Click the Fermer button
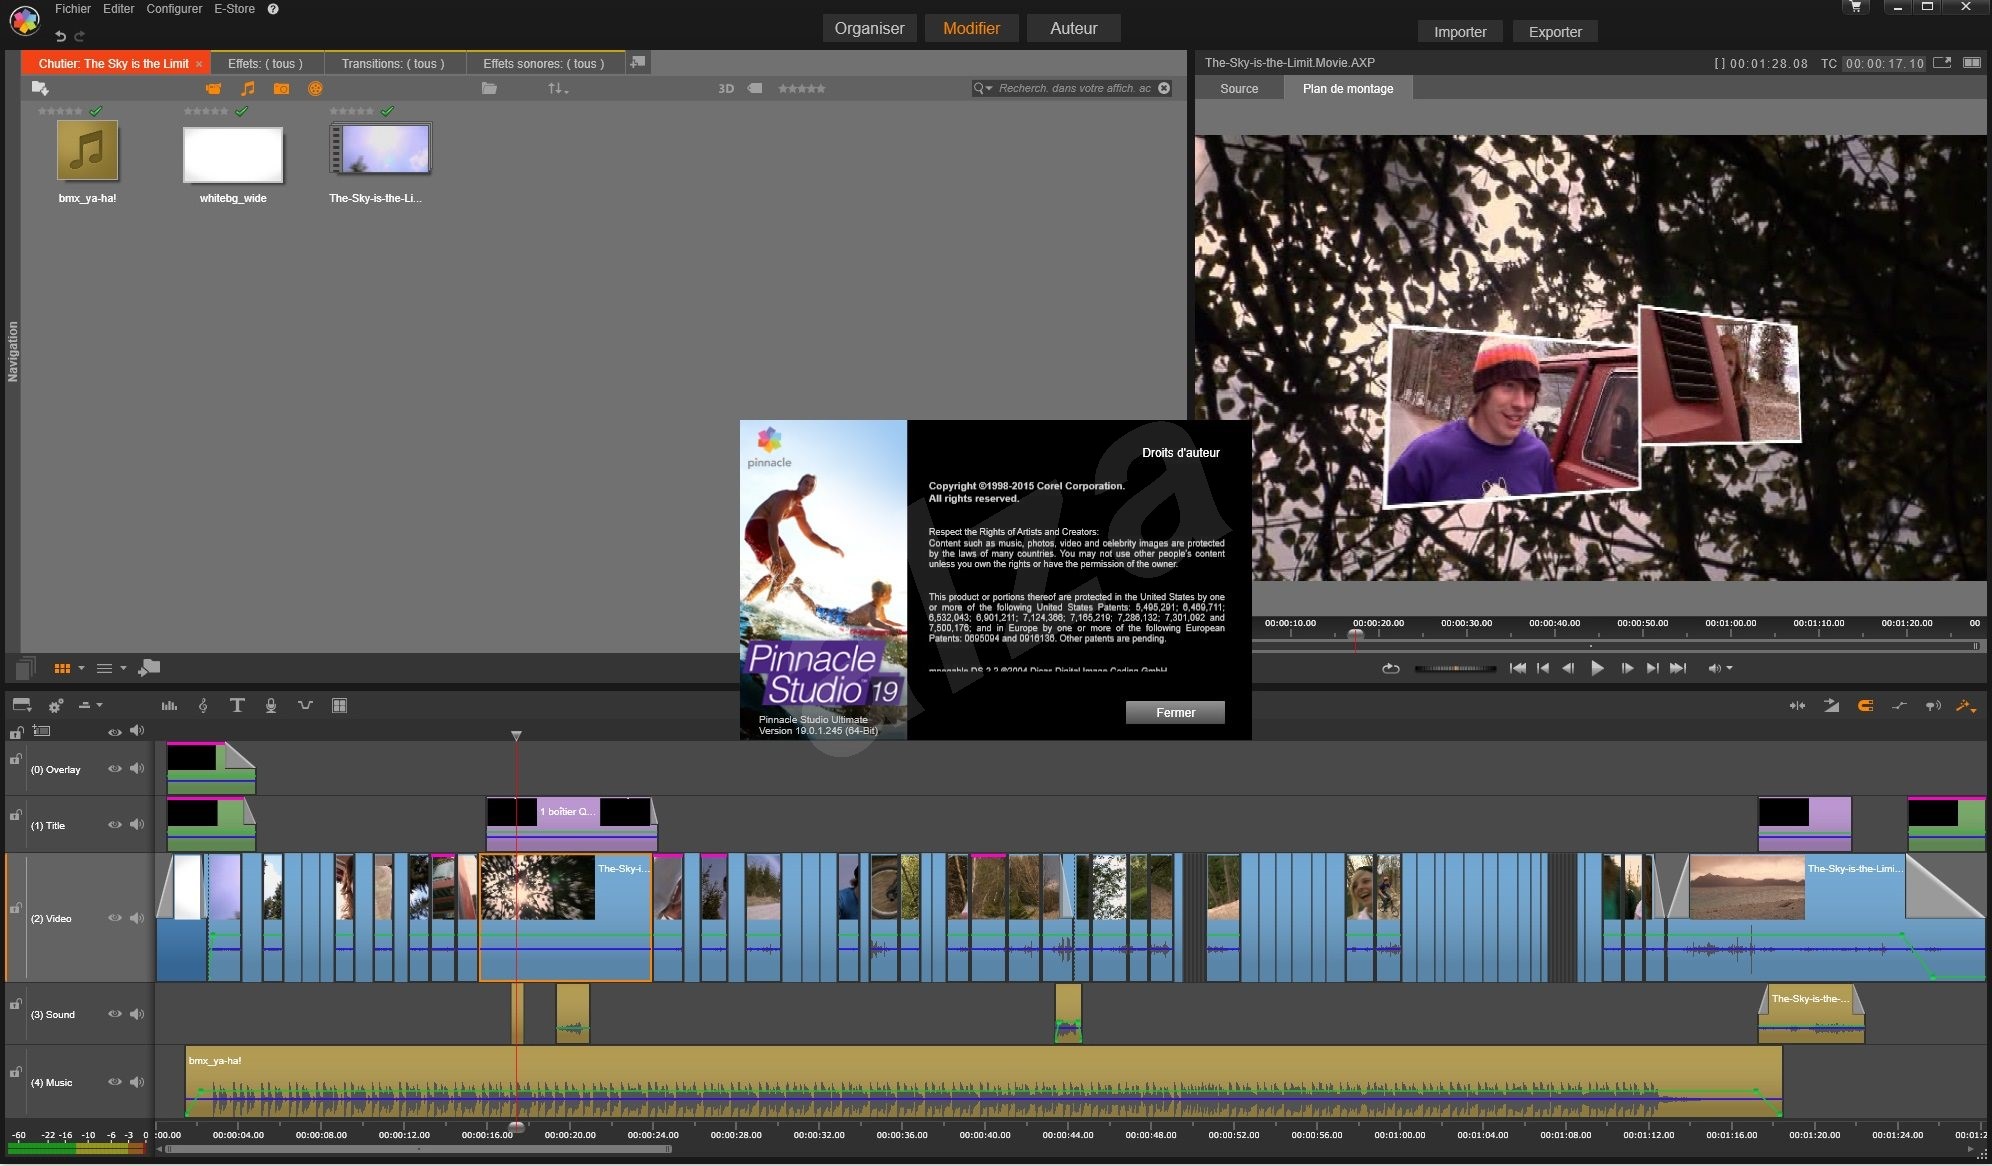The width and height of the screenshot is (1992, 1166). tap(1175, 712)
